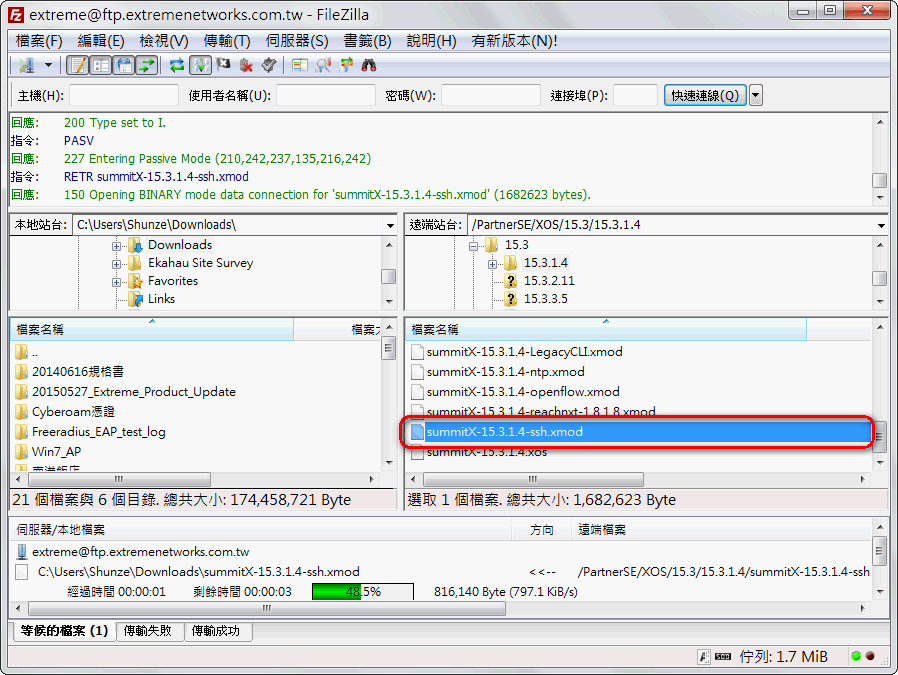This screenshot has width=898, height=675.
Task: Select the Links folder in local tree
Action: (x=162, y=298)
